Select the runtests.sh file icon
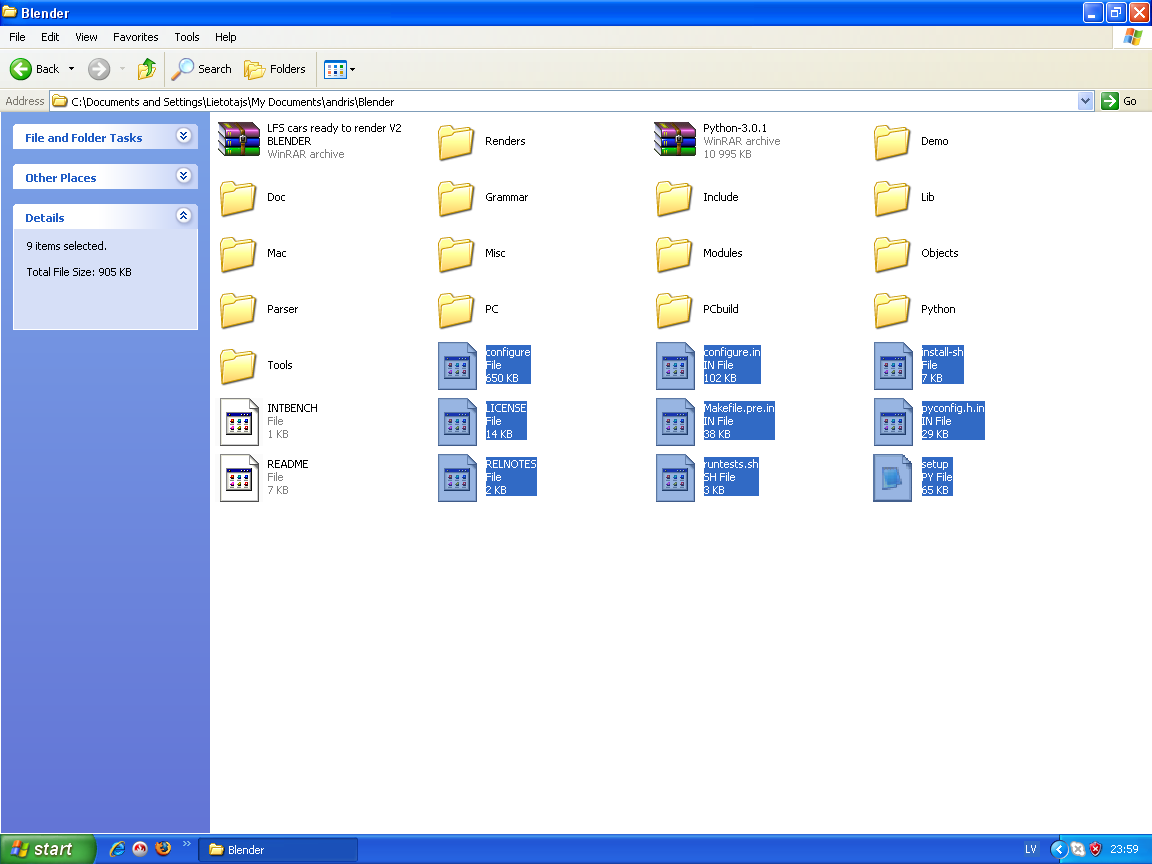 tap(675, 478)
